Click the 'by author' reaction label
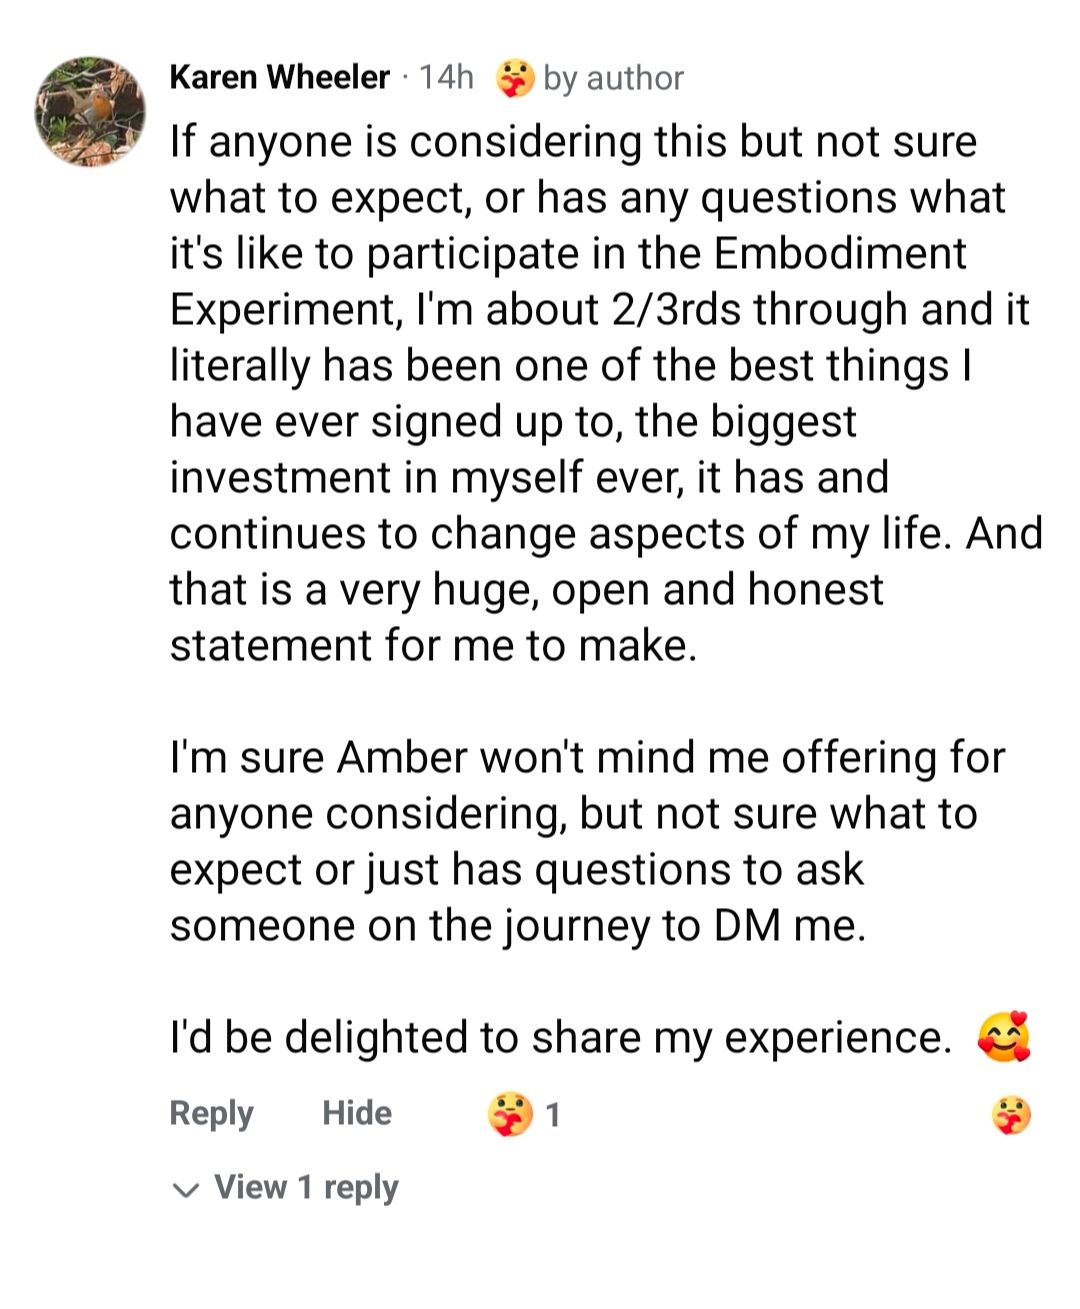The width and height of the screenshot is (1080, 1309). click(613, 78)
